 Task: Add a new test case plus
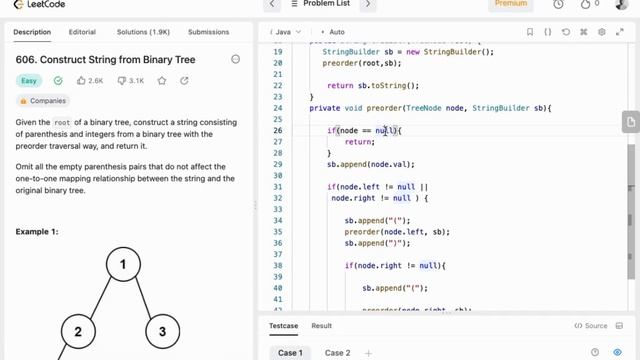coord(368,353)
